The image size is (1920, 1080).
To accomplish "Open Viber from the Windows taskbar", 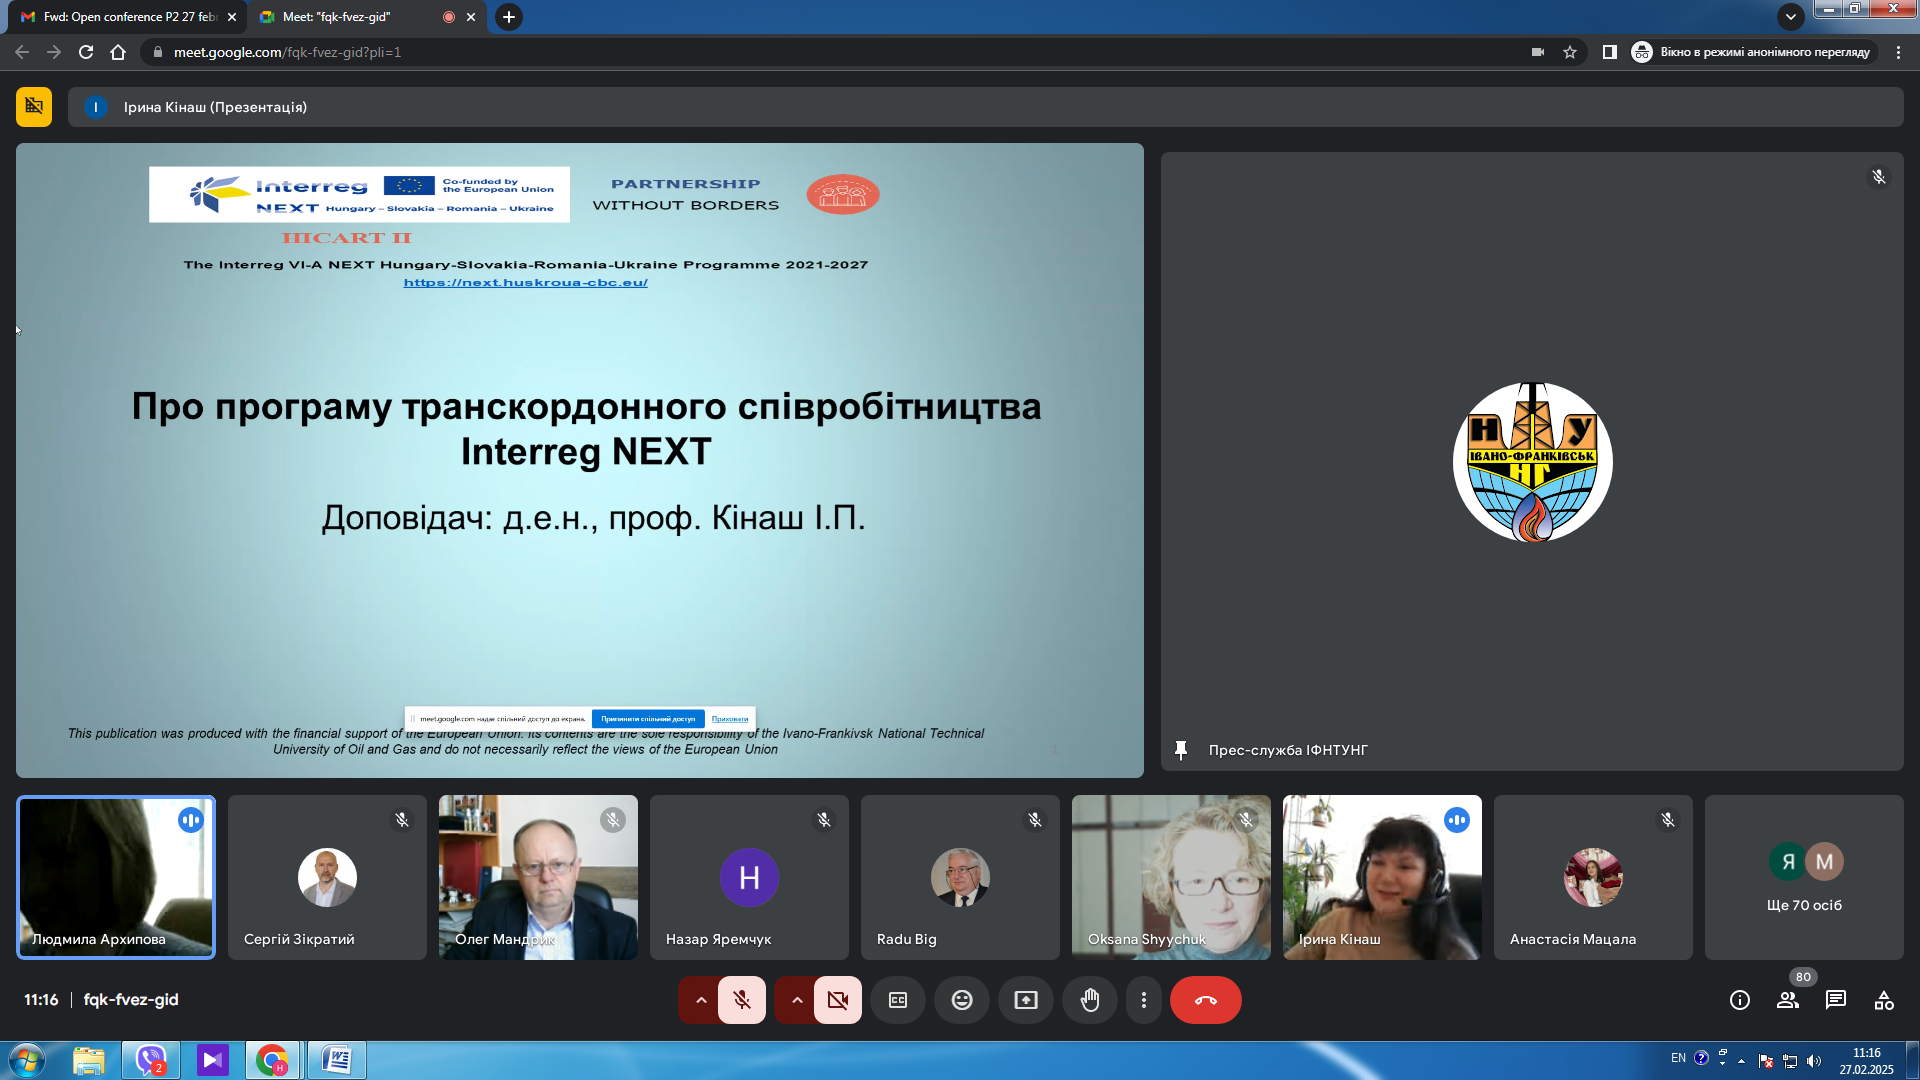I will pos(151,1059).
